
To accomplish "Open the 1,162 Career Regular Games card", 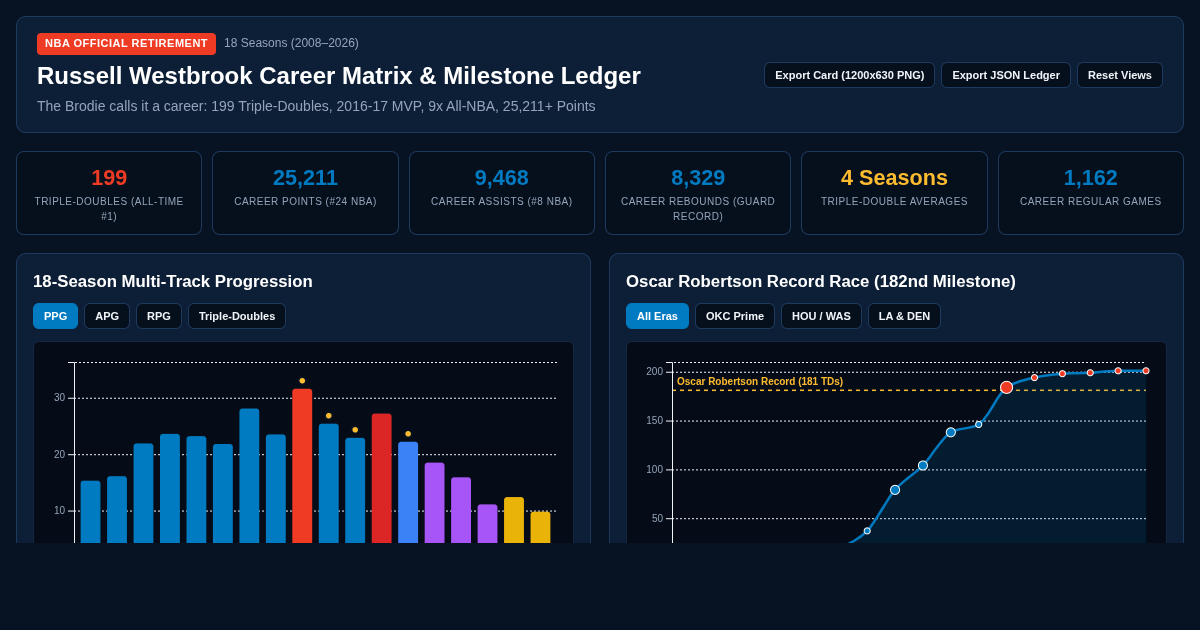I will 1091,193.
